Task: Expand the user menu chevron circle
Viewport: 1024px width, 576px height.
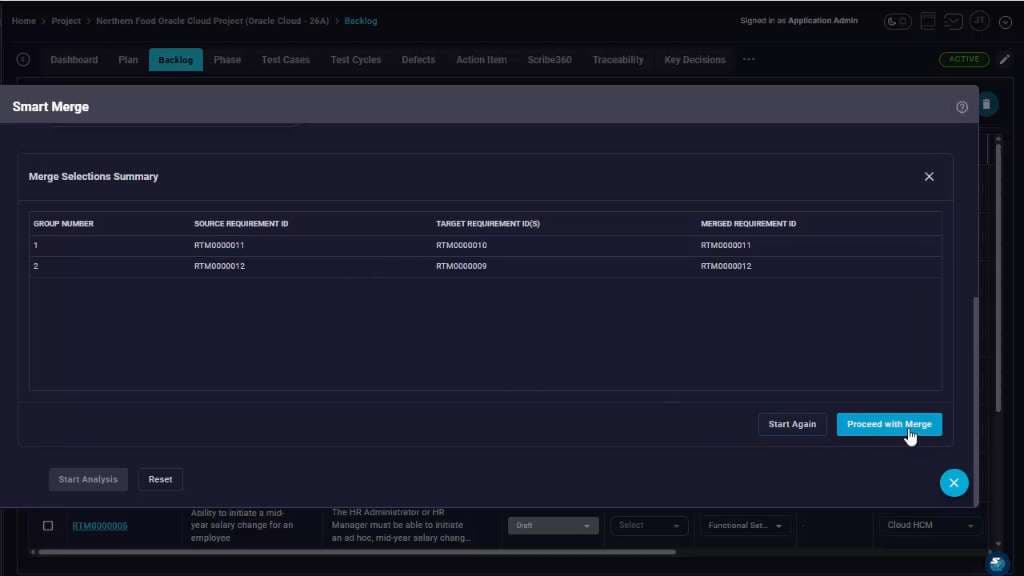Action: (1005, 22)
